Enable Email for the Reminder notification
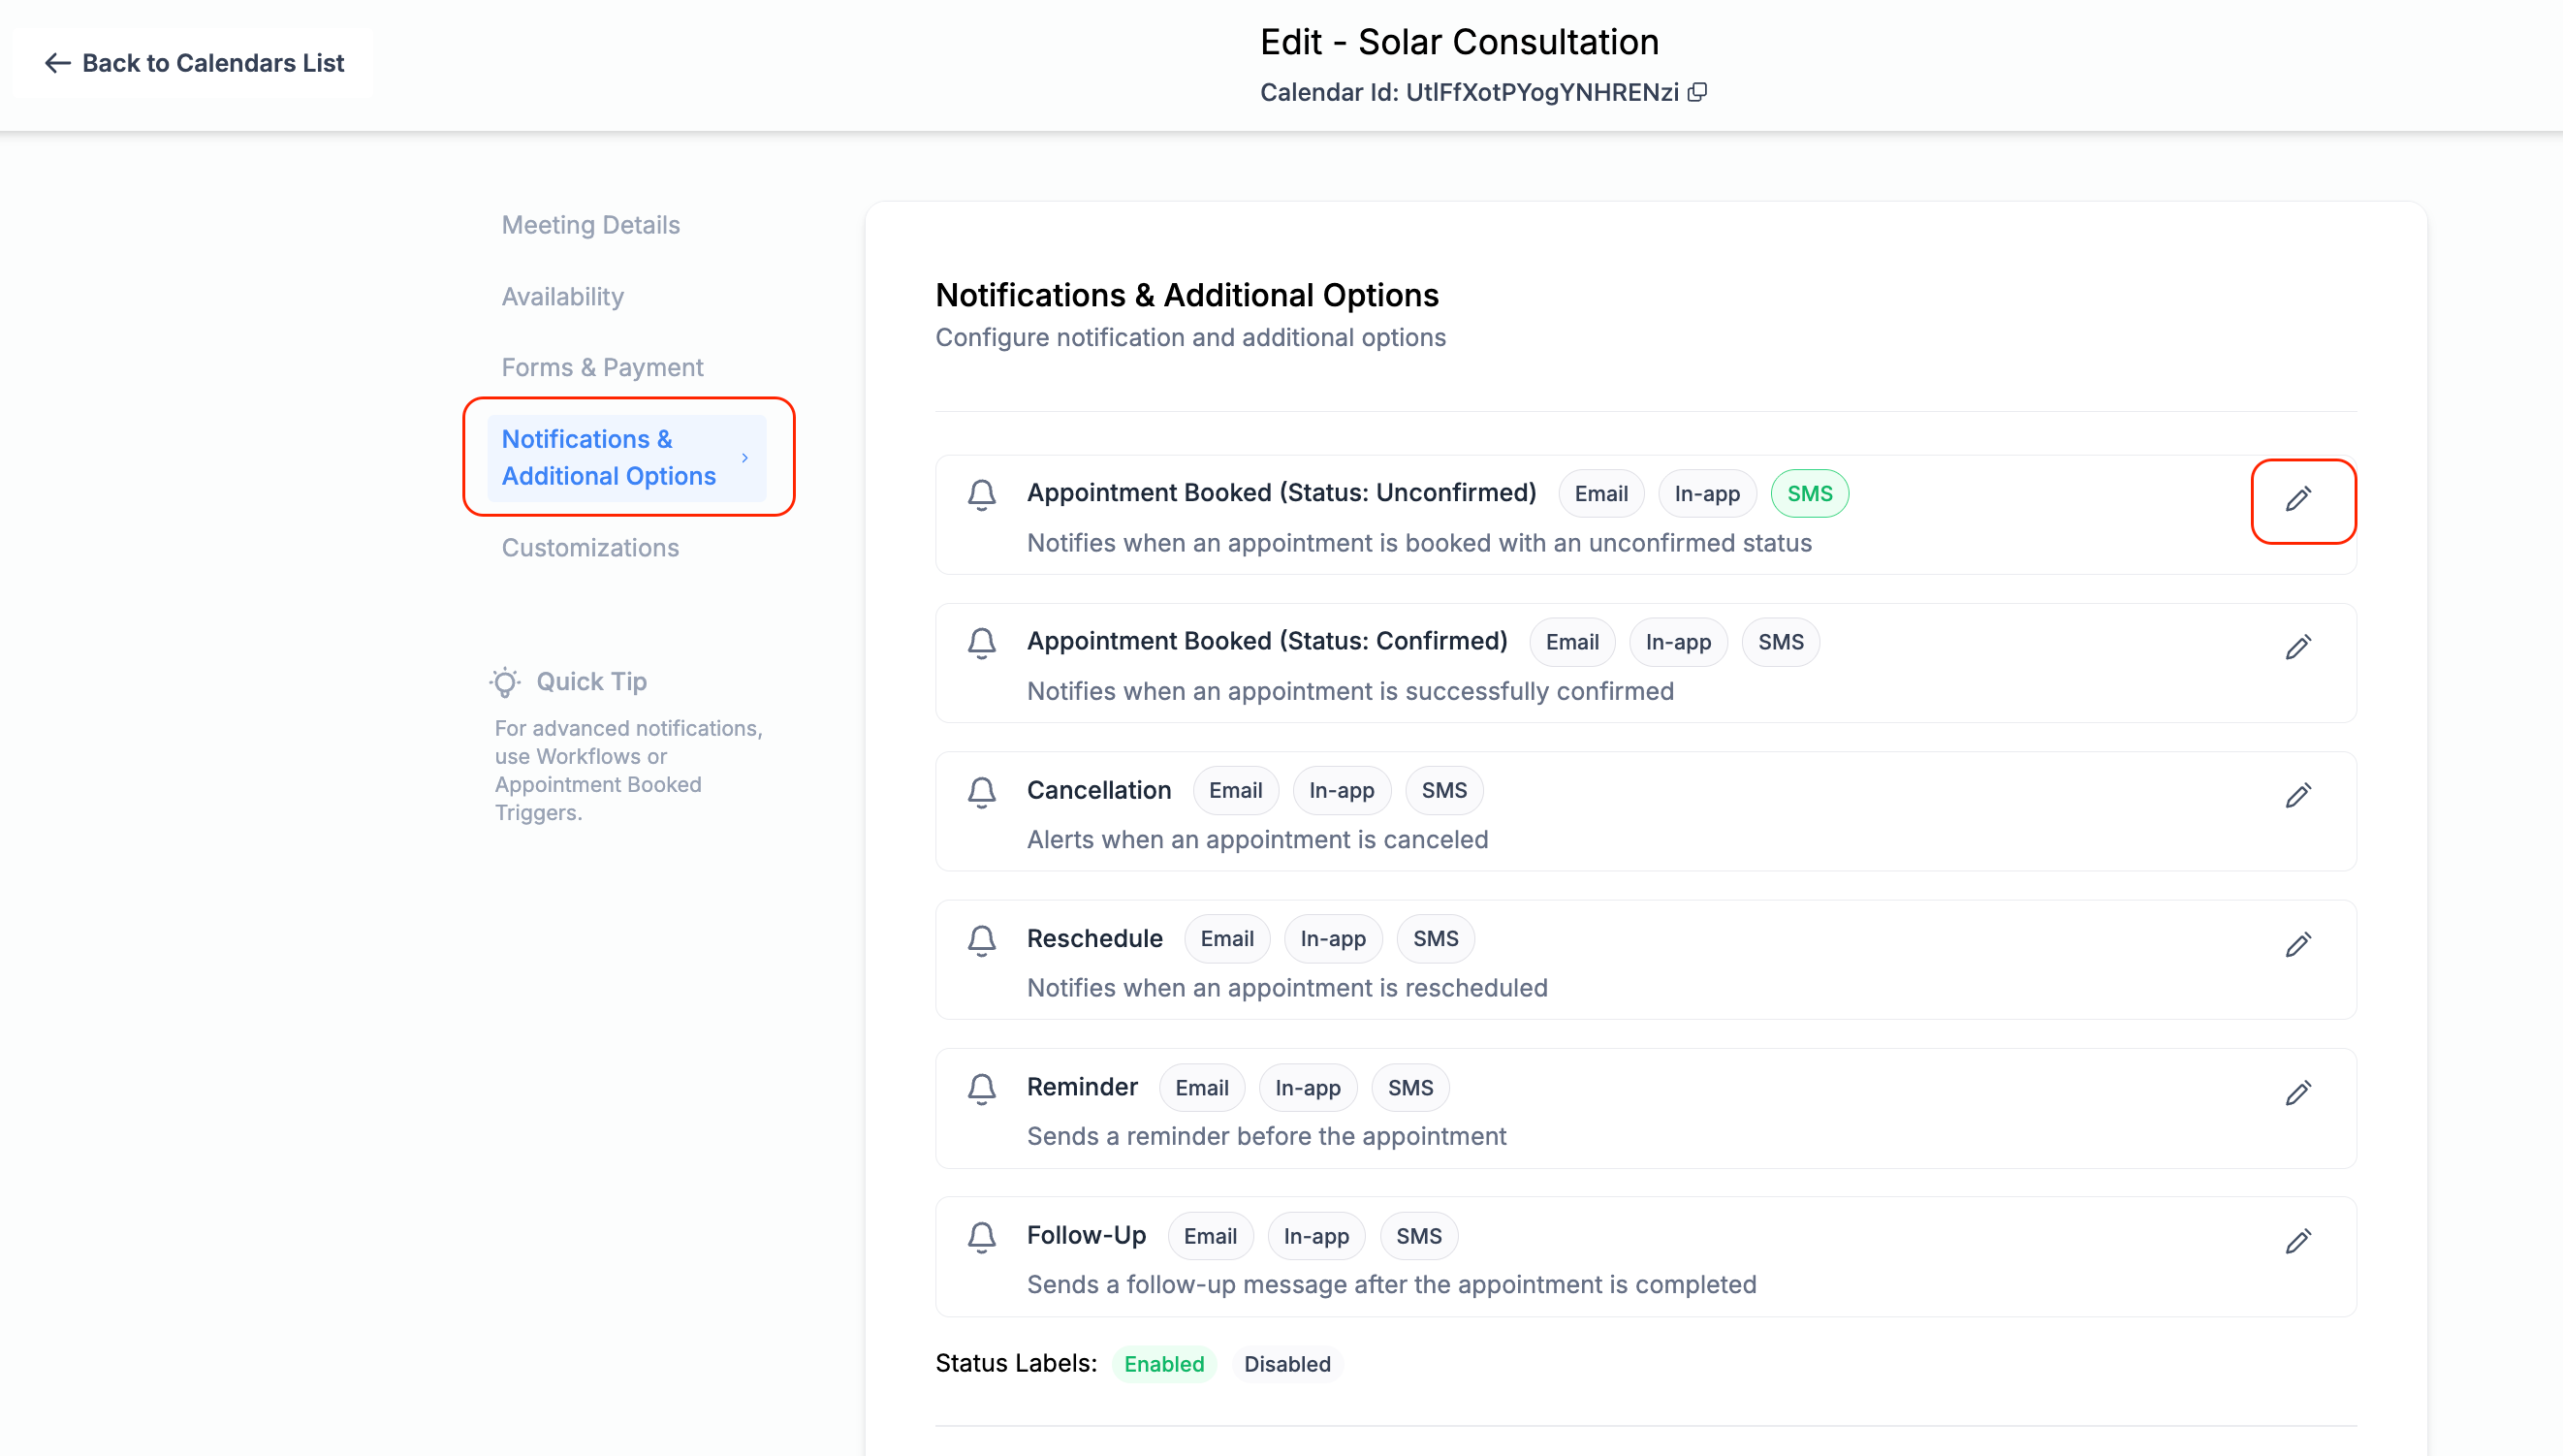 click(x=1201, y=1087)
